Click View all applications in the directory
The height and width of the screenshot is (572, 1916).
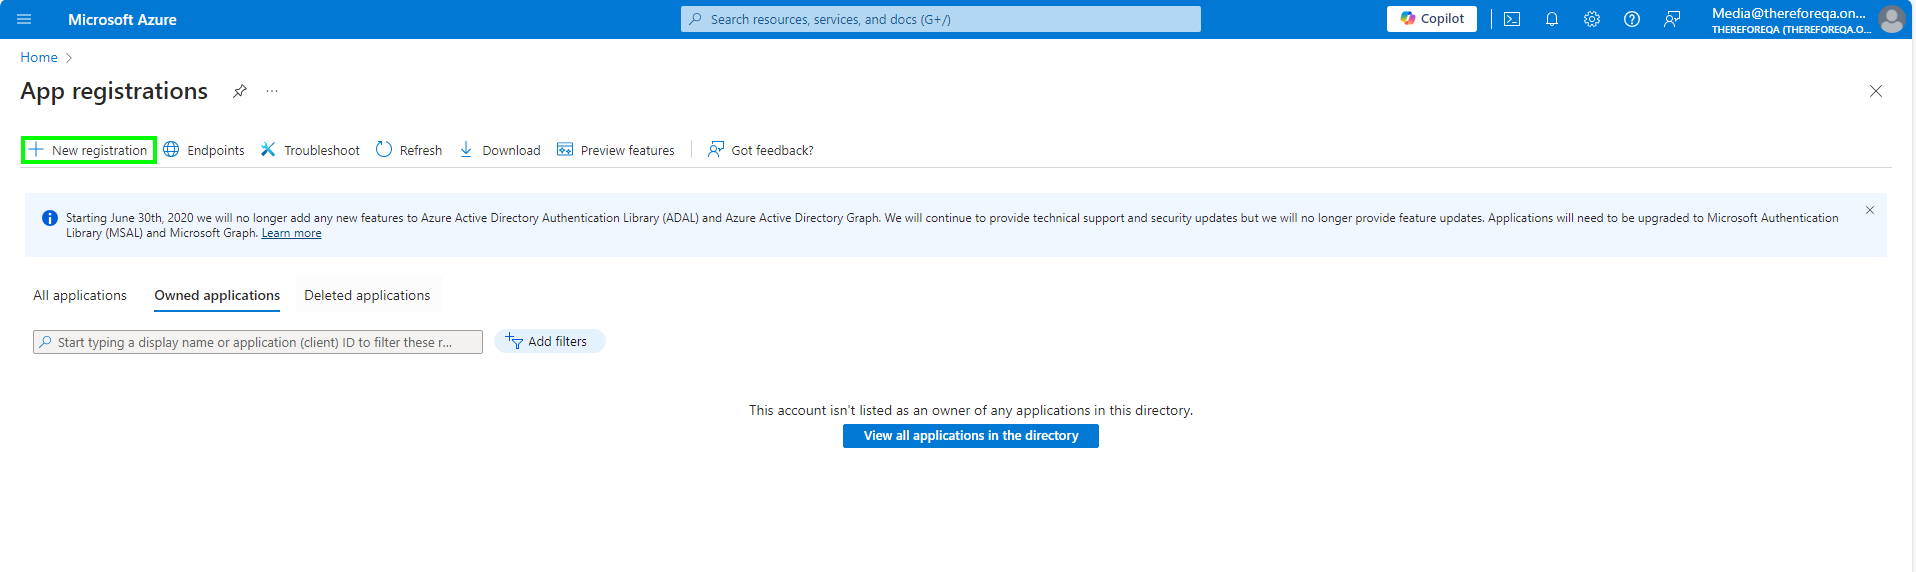coord(971,436)
